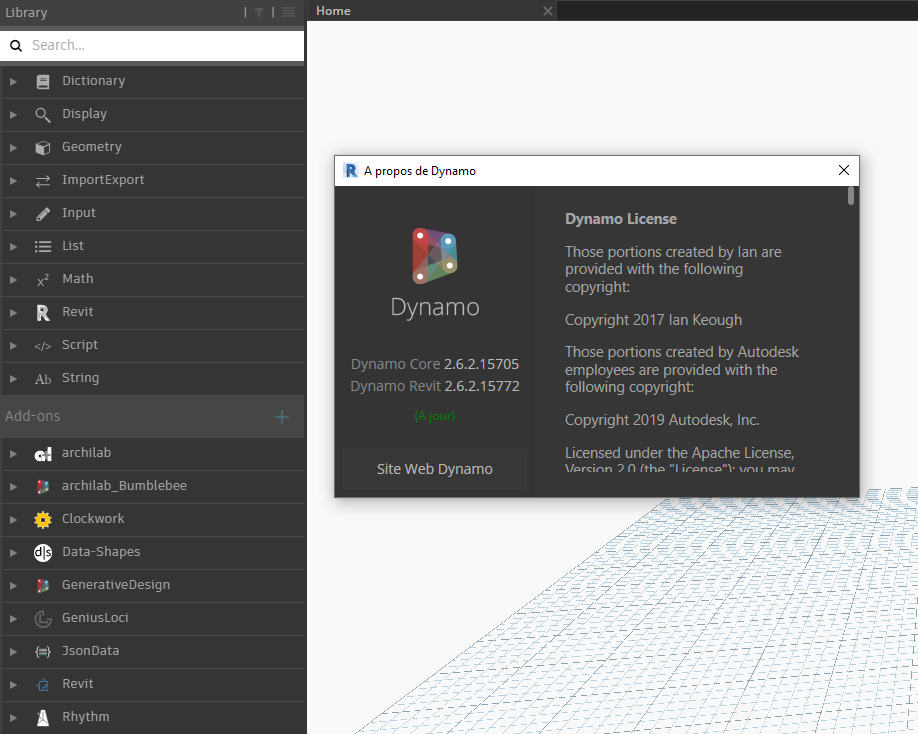The image size is (918, 734).
Task: Click the Rhythm metronome icon
Action: 43,717
